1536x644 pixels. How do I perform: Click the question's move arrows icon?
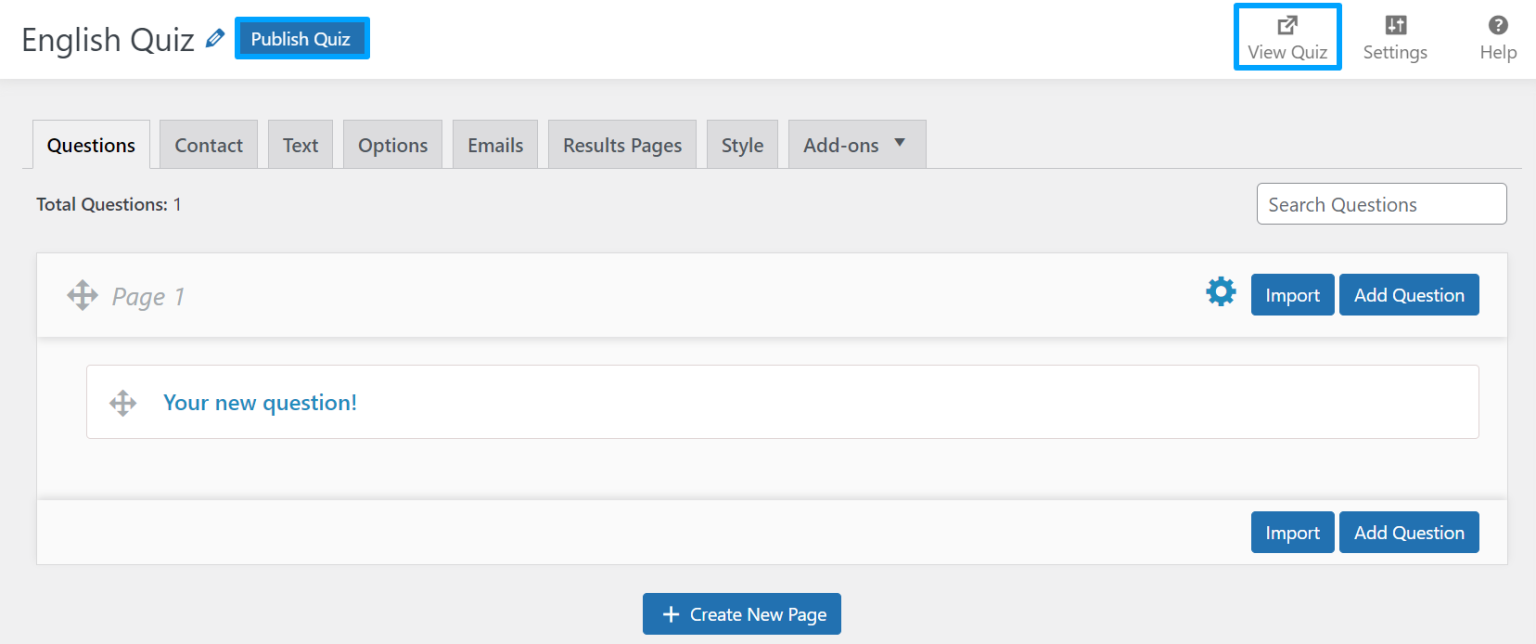tap(122, 402)
